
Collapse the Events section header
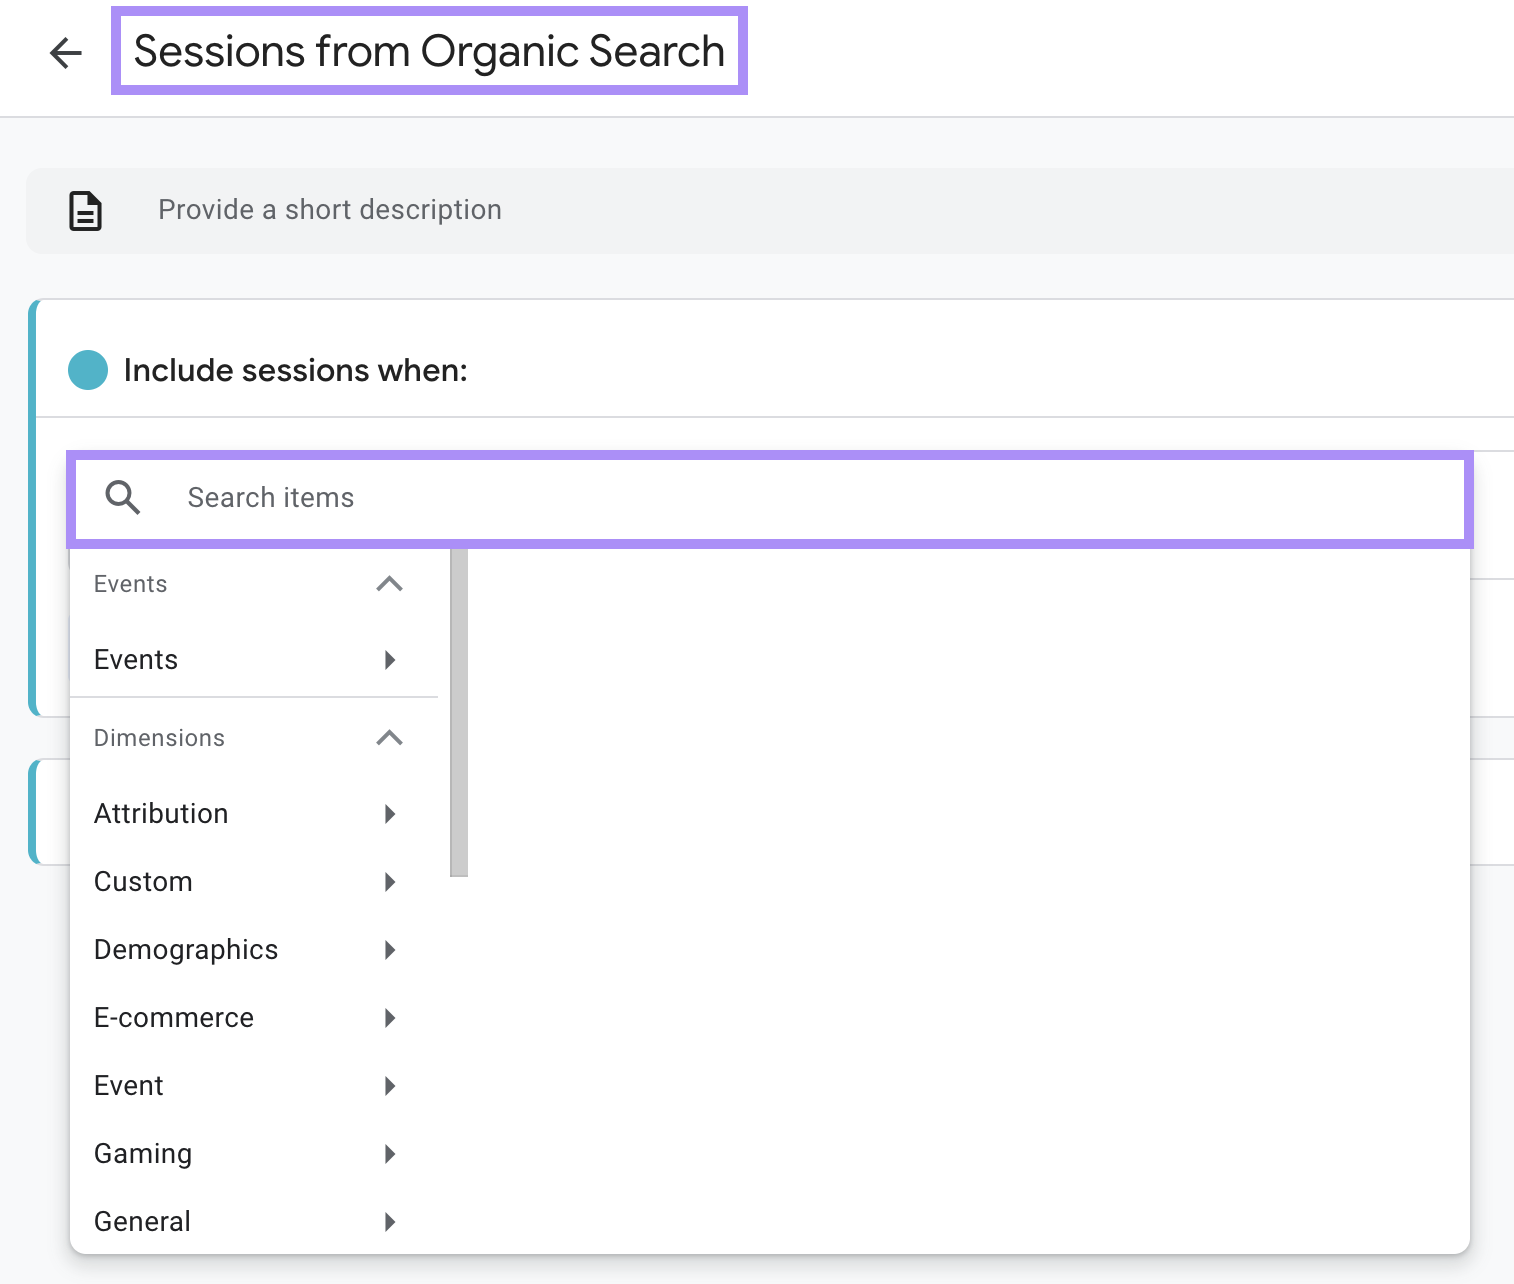[x=389, y=584]
